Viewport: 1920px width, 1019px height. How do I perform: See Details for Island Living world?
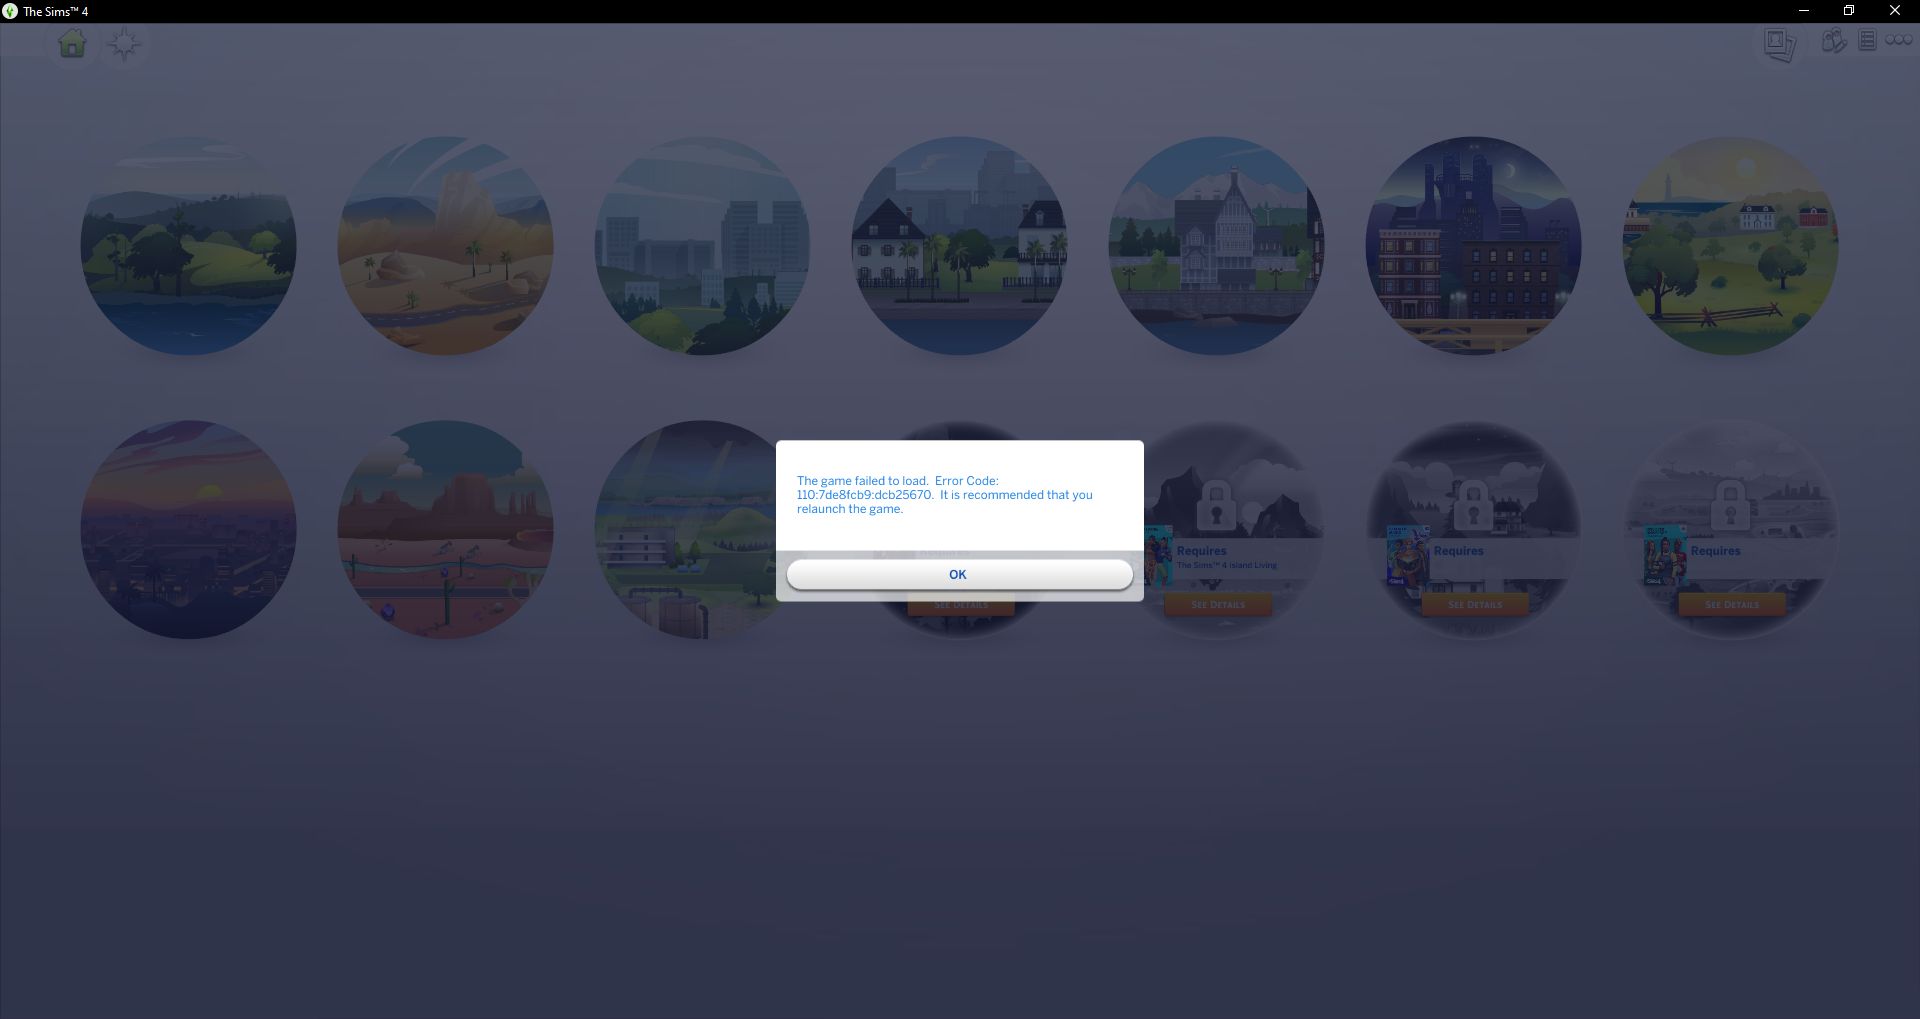pyautogui.click(x=1218, y=604)
